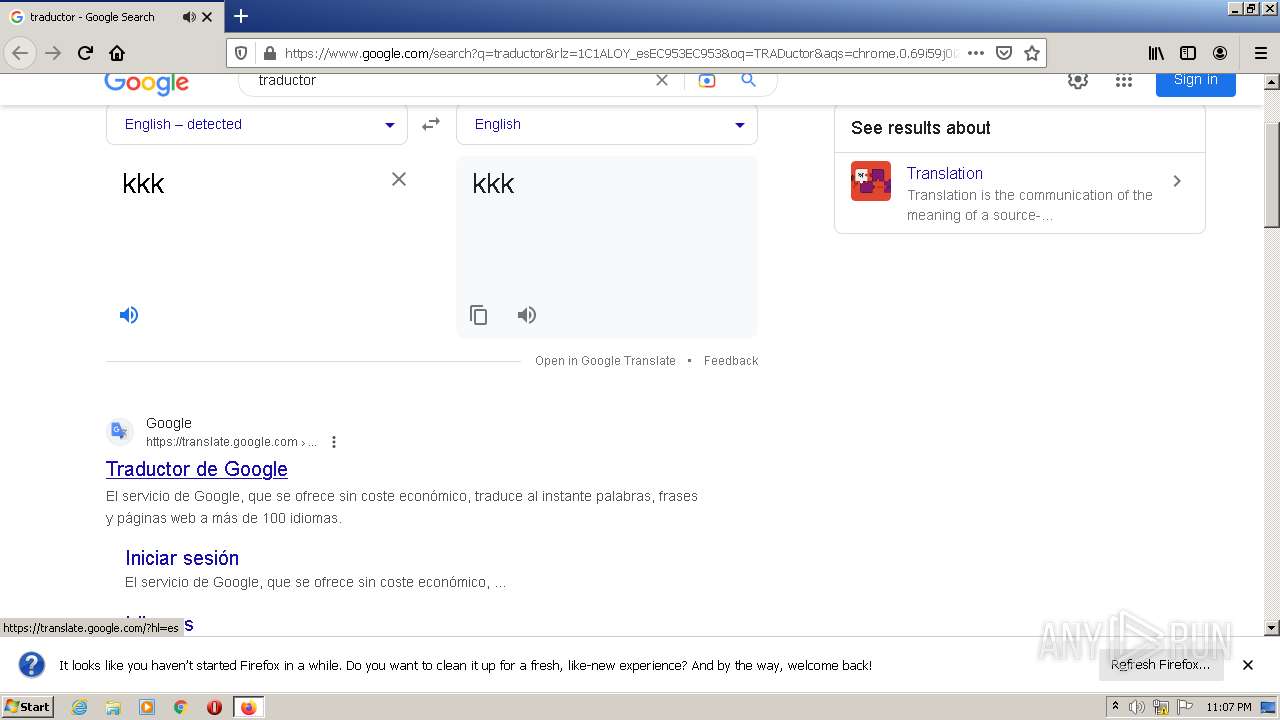Open tracking protection shield icon
This screenshot has width=1280, height=720.
(241, 53)
